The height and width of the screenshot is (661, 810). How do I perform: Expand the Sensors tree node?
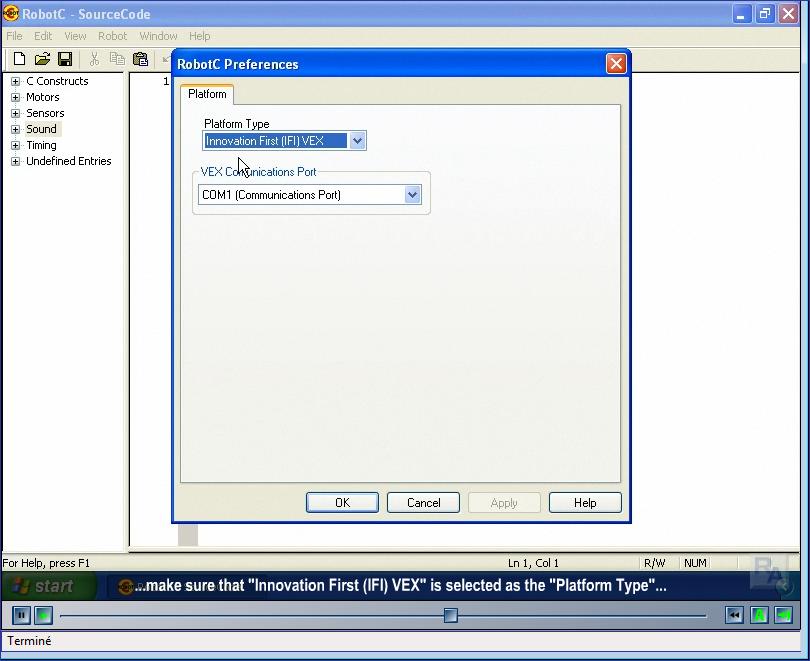(x=15, y=113)
